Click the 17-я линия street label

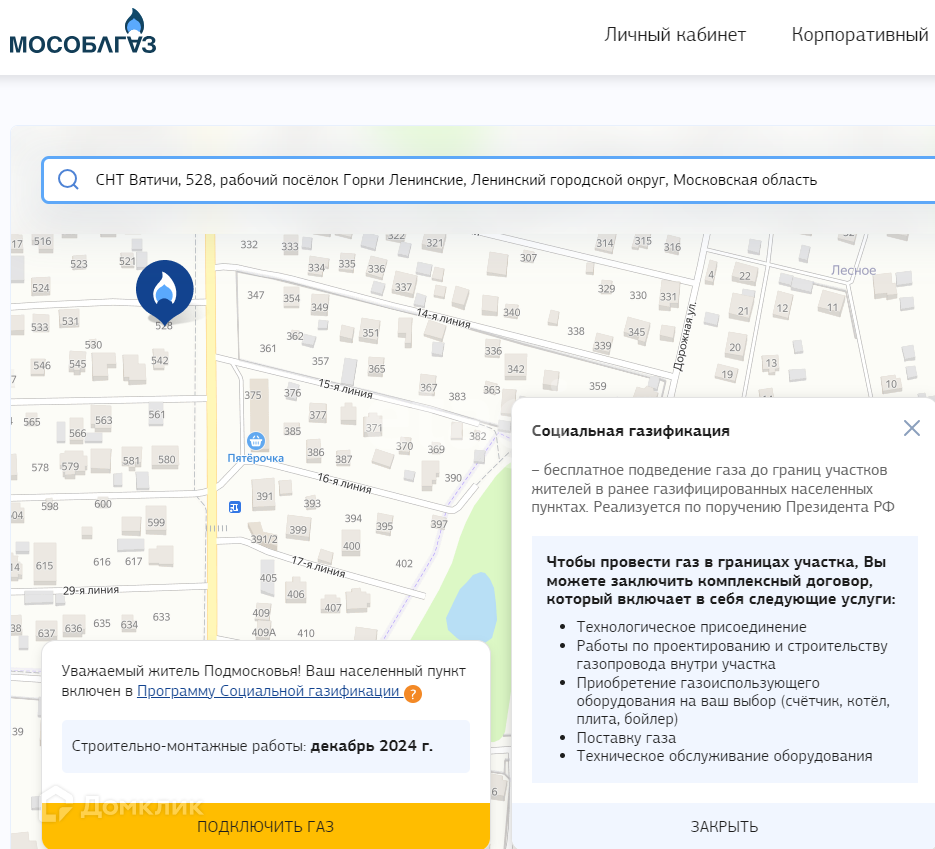click(x=318, y=566)
